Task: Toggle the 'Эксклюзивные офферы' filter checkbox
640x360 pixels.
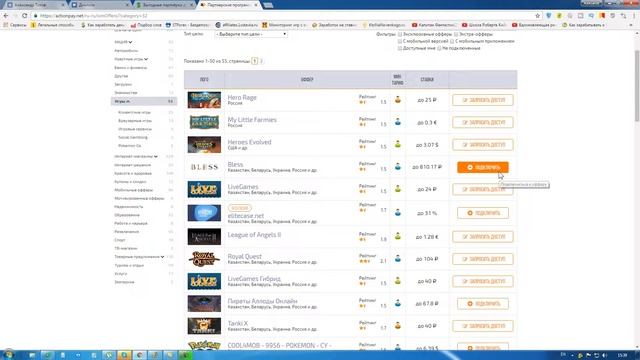Action: [400, 35]
